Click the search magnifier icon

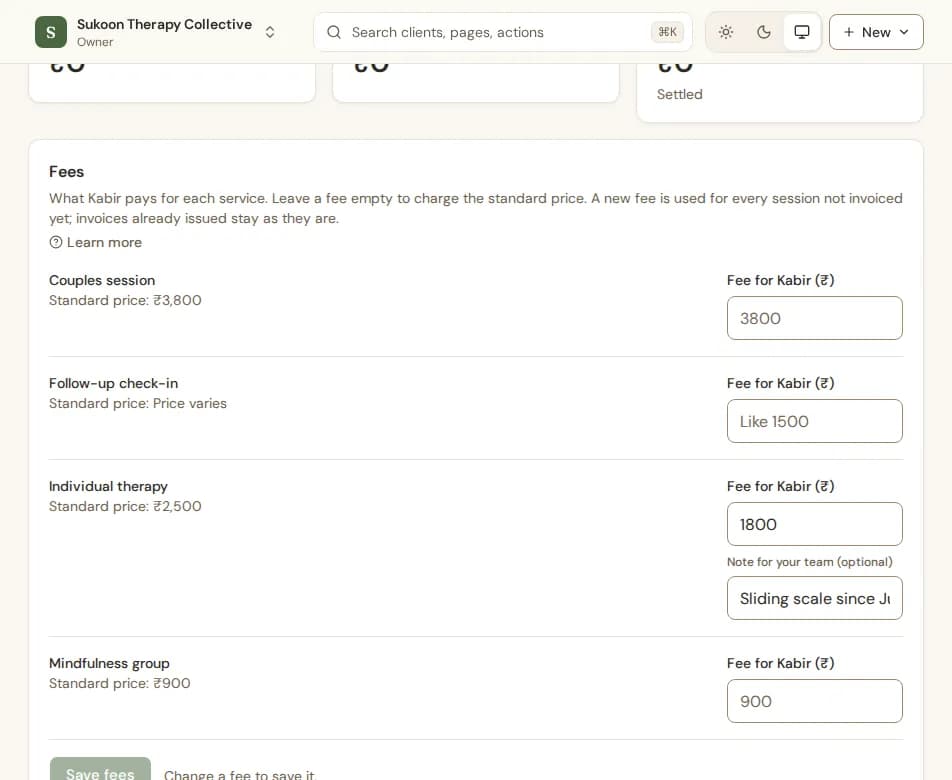pos(334,32)
